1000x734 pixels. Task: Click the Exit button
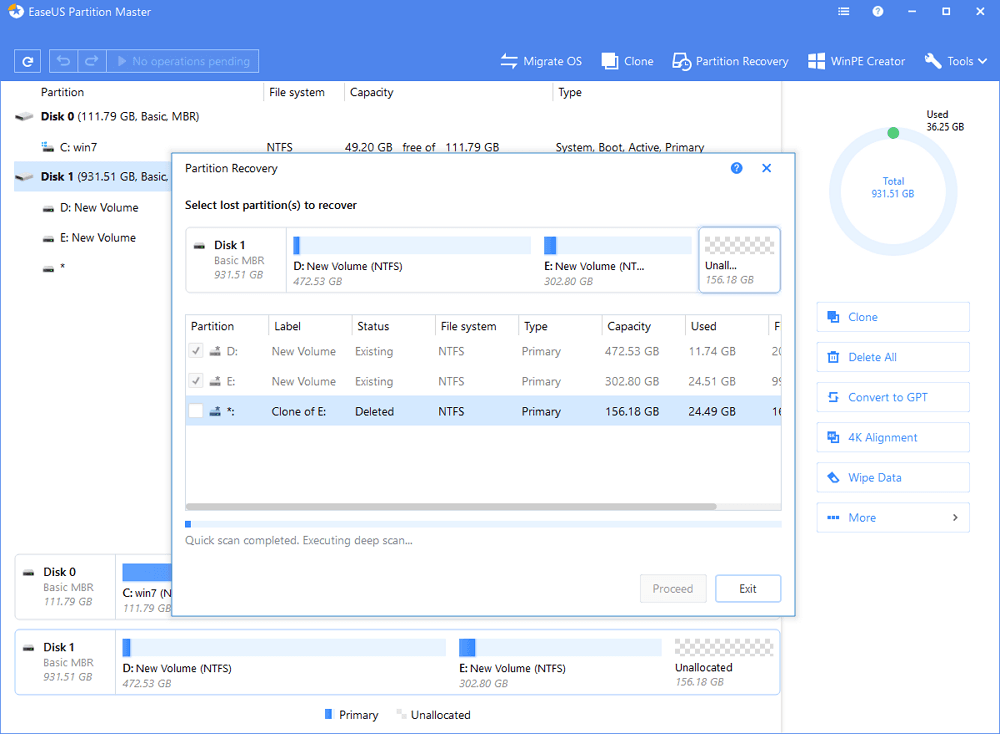748,589
